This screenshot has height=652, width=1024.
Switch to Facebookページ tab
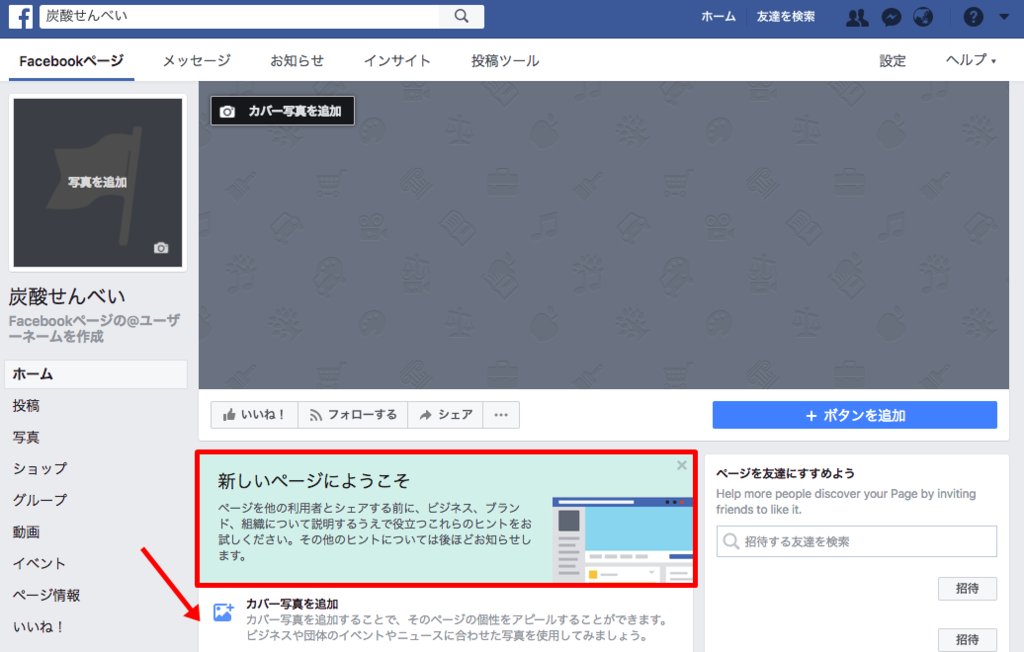click(x=71, y=61)
